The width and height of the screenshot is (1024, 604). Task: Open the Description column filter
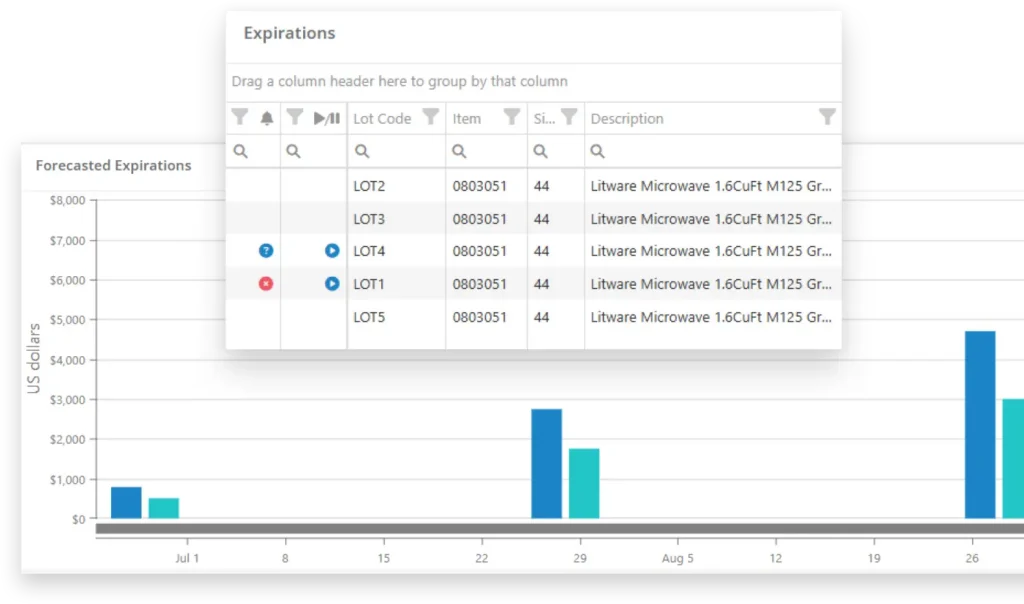(x=827, y=118)
